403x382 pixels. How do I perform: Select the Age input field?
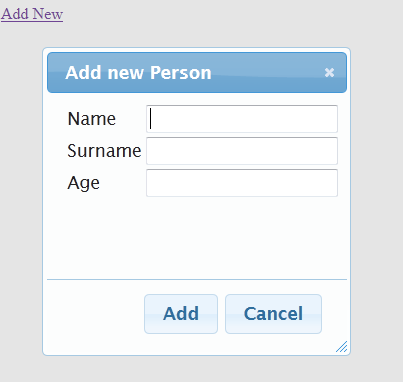click(x=242, y=183)
